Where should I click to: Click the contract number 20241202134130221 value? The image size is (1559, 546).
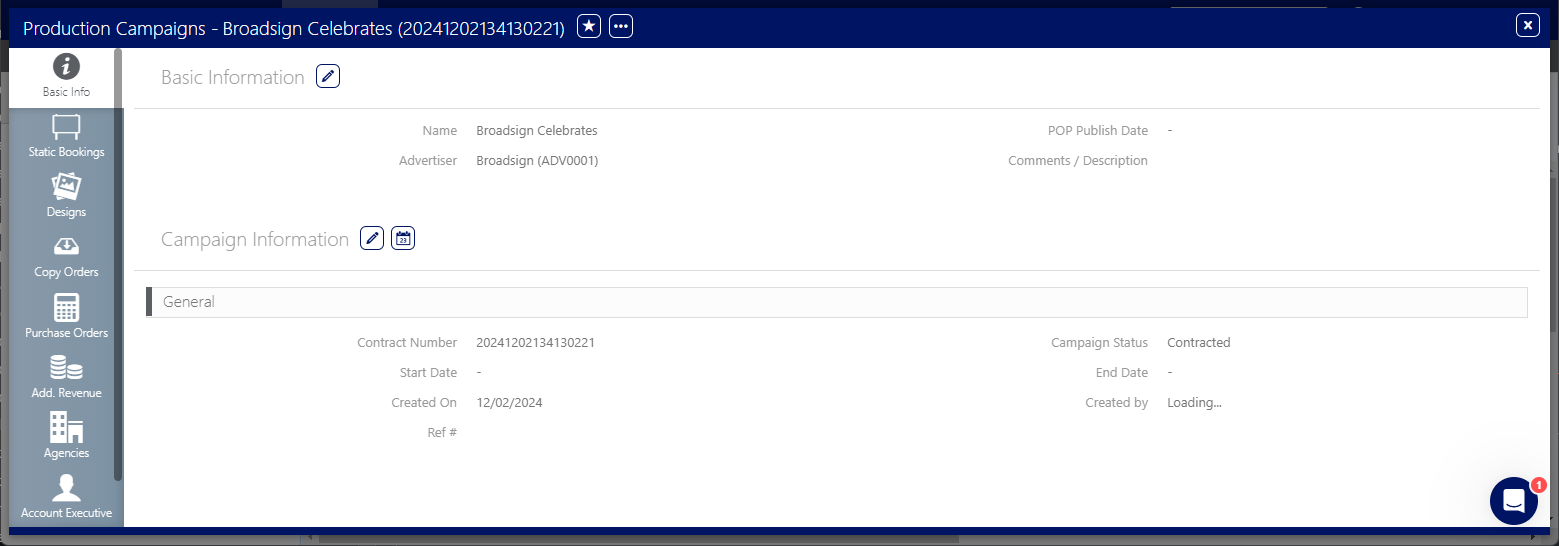[535, 343]
